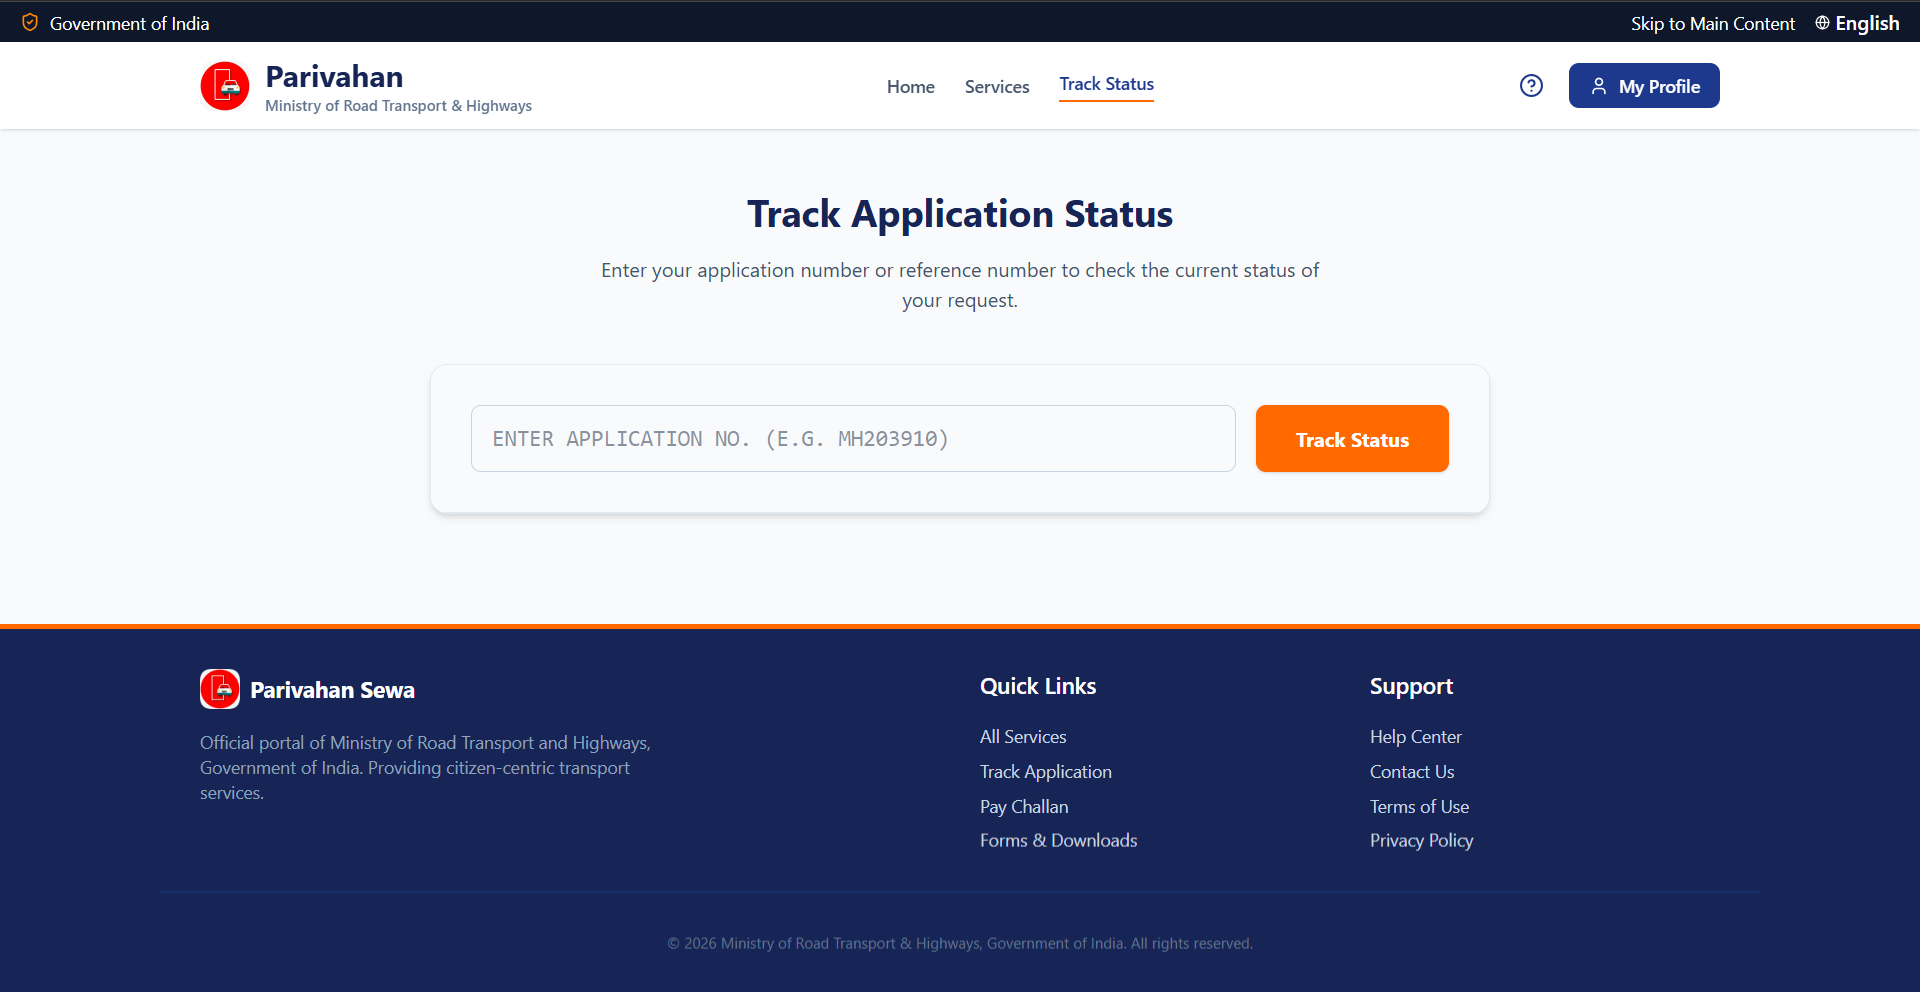Open All Services footer link

1023,737
